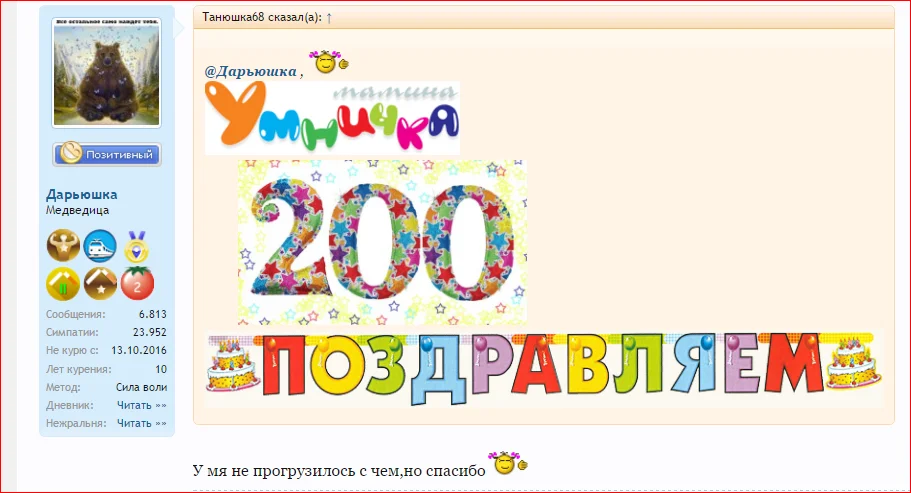This screenshot has height=493, width=911.
Task: Open the 200 star balloons image
Action: pyautogui.click(x=382, y=242)
